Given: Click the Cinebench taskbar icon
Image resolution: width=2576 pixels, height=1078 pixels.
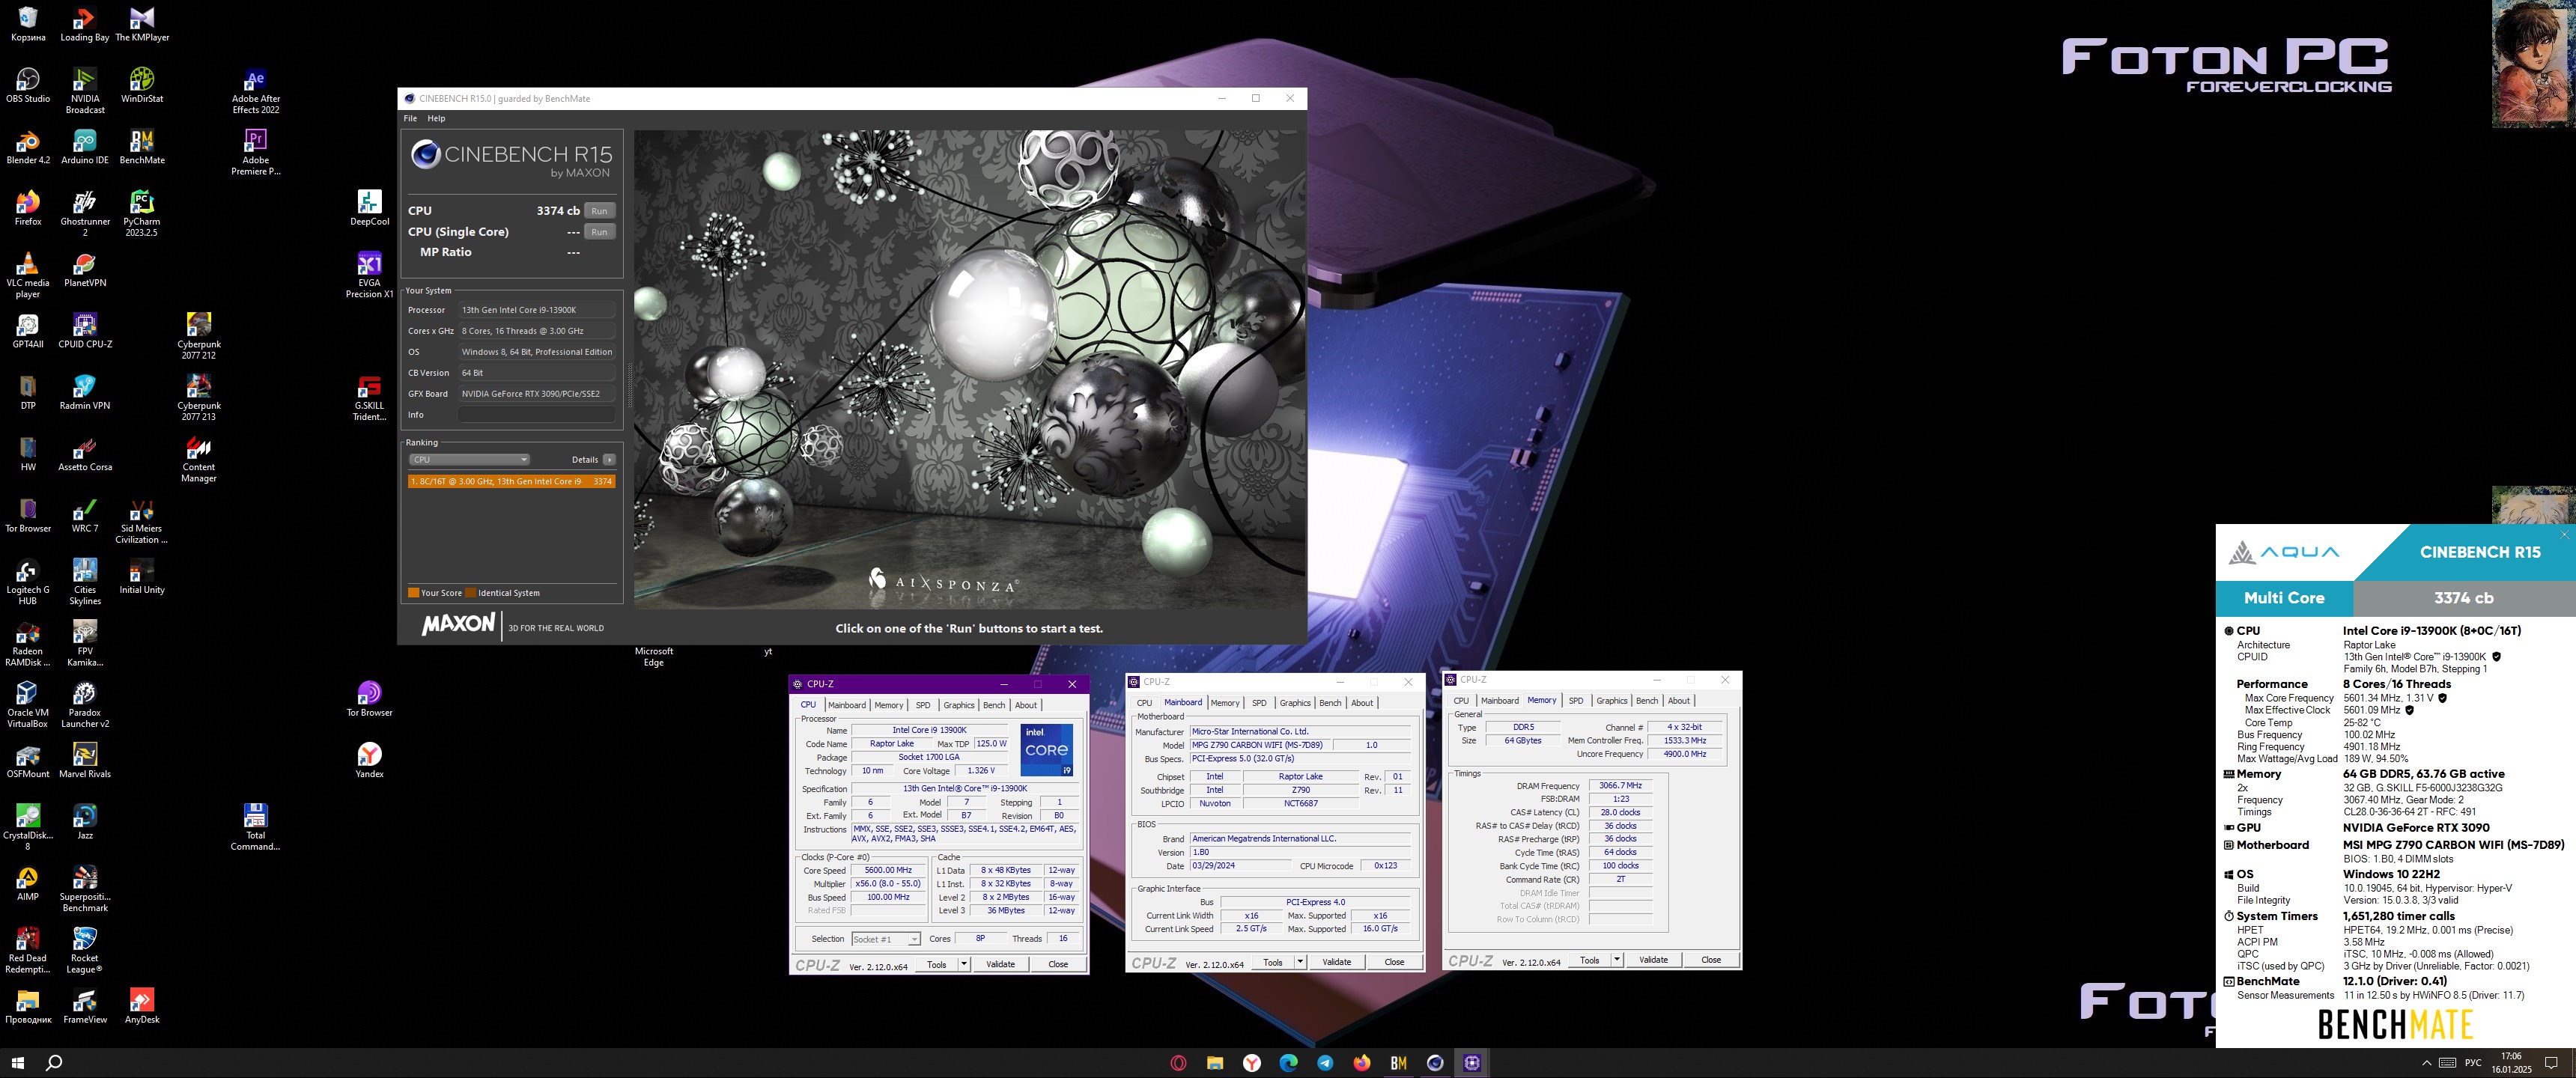Looking at the screenshot, I should click(x=1435, y=1063).
